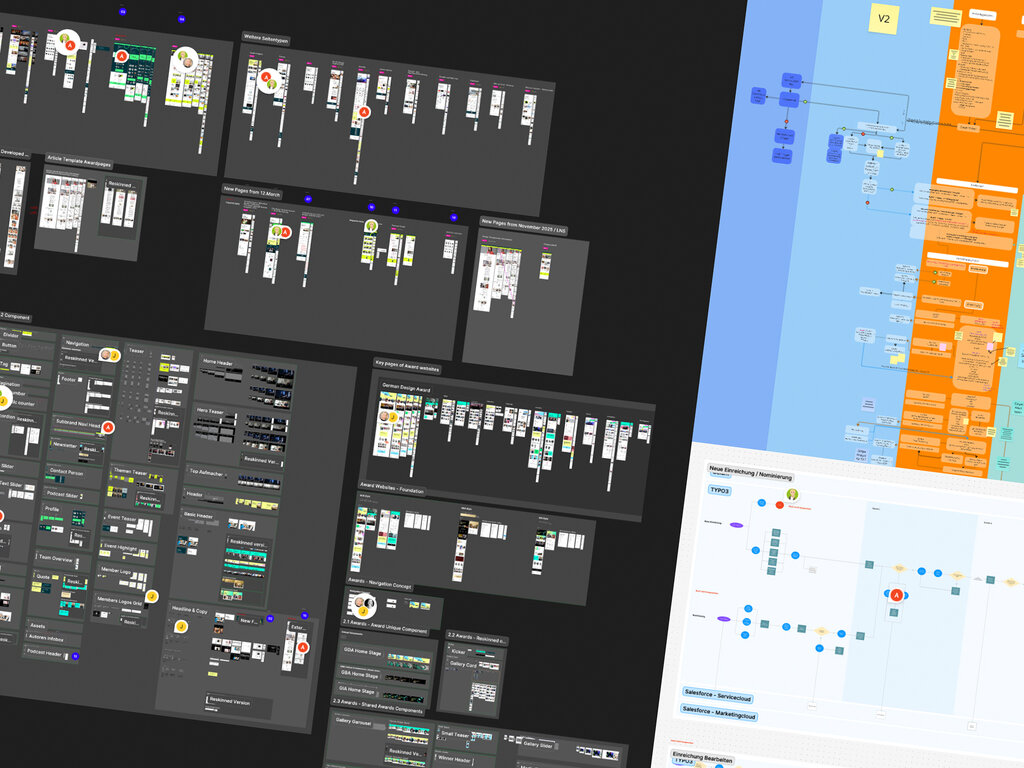Click the GDA Home Stage component label

(x=362, y=650)
